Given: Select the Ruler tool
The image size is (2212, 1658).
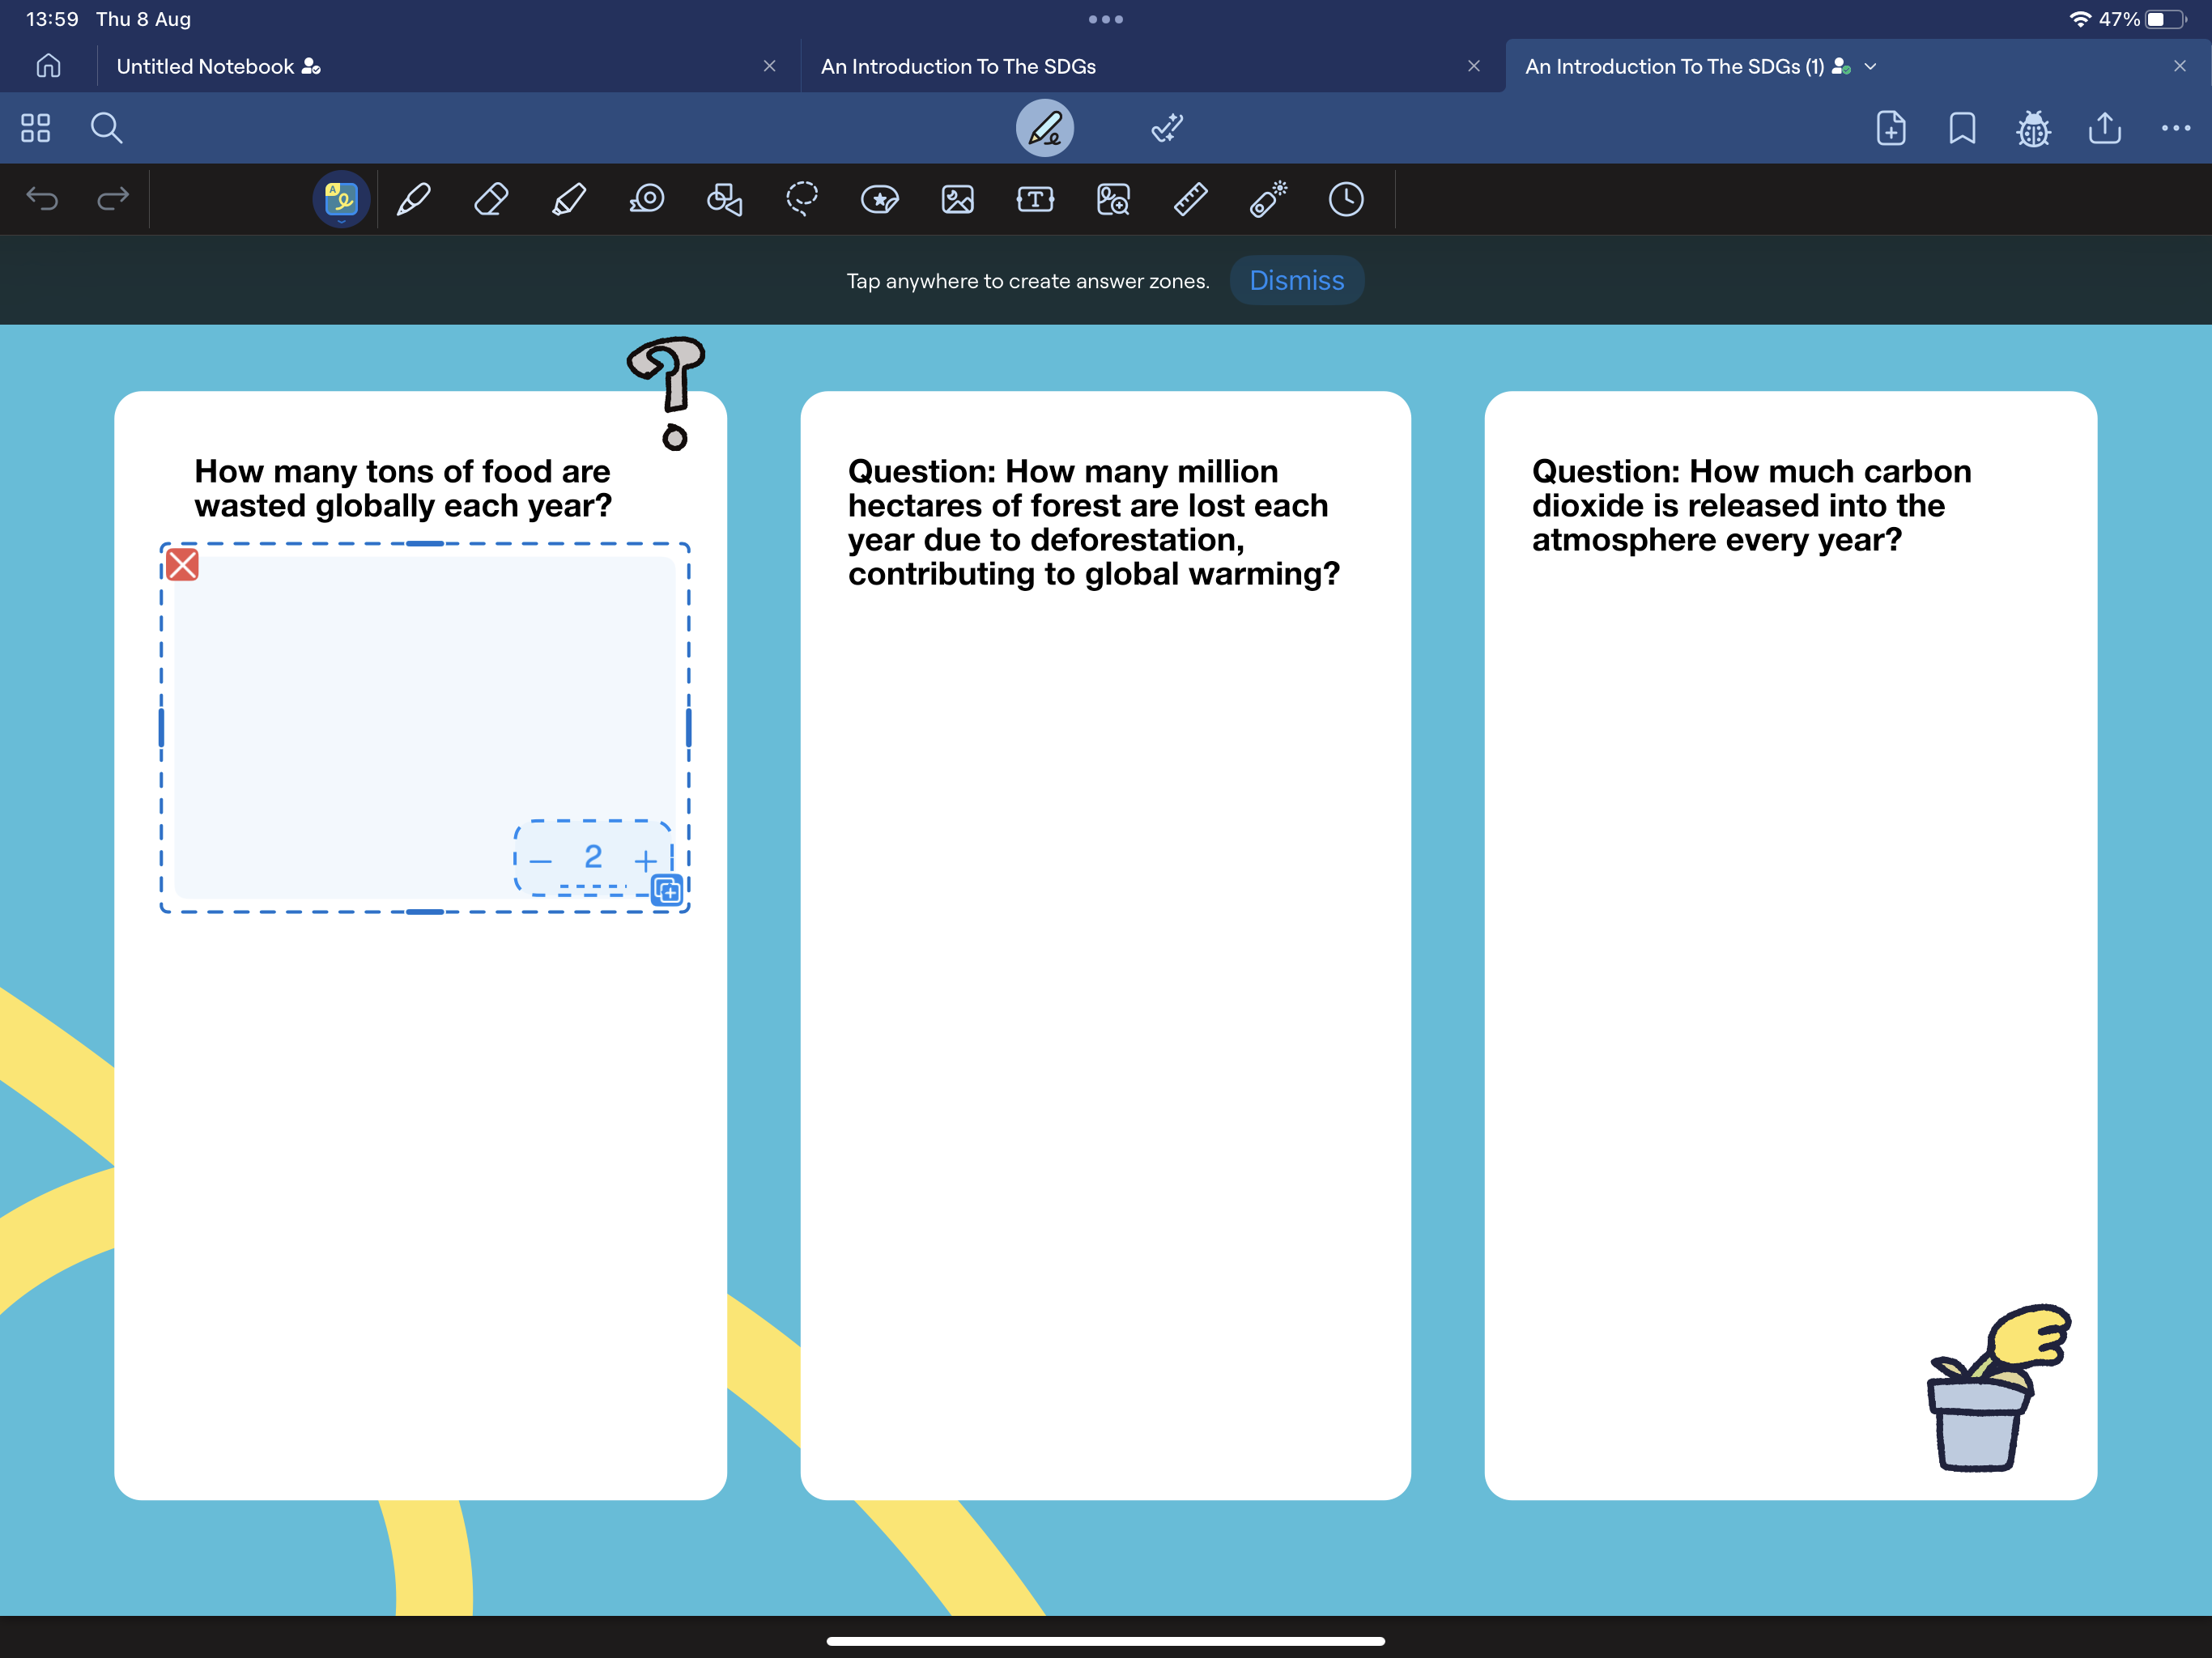Looking at the screenshot, I should [x=1190, y=199].
